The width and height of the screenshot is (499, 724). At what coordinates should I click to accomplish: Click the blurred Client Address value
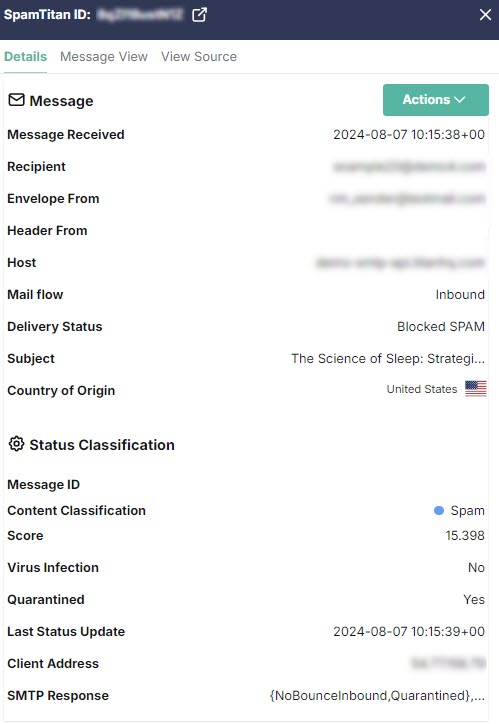click(x=448, y=664)
